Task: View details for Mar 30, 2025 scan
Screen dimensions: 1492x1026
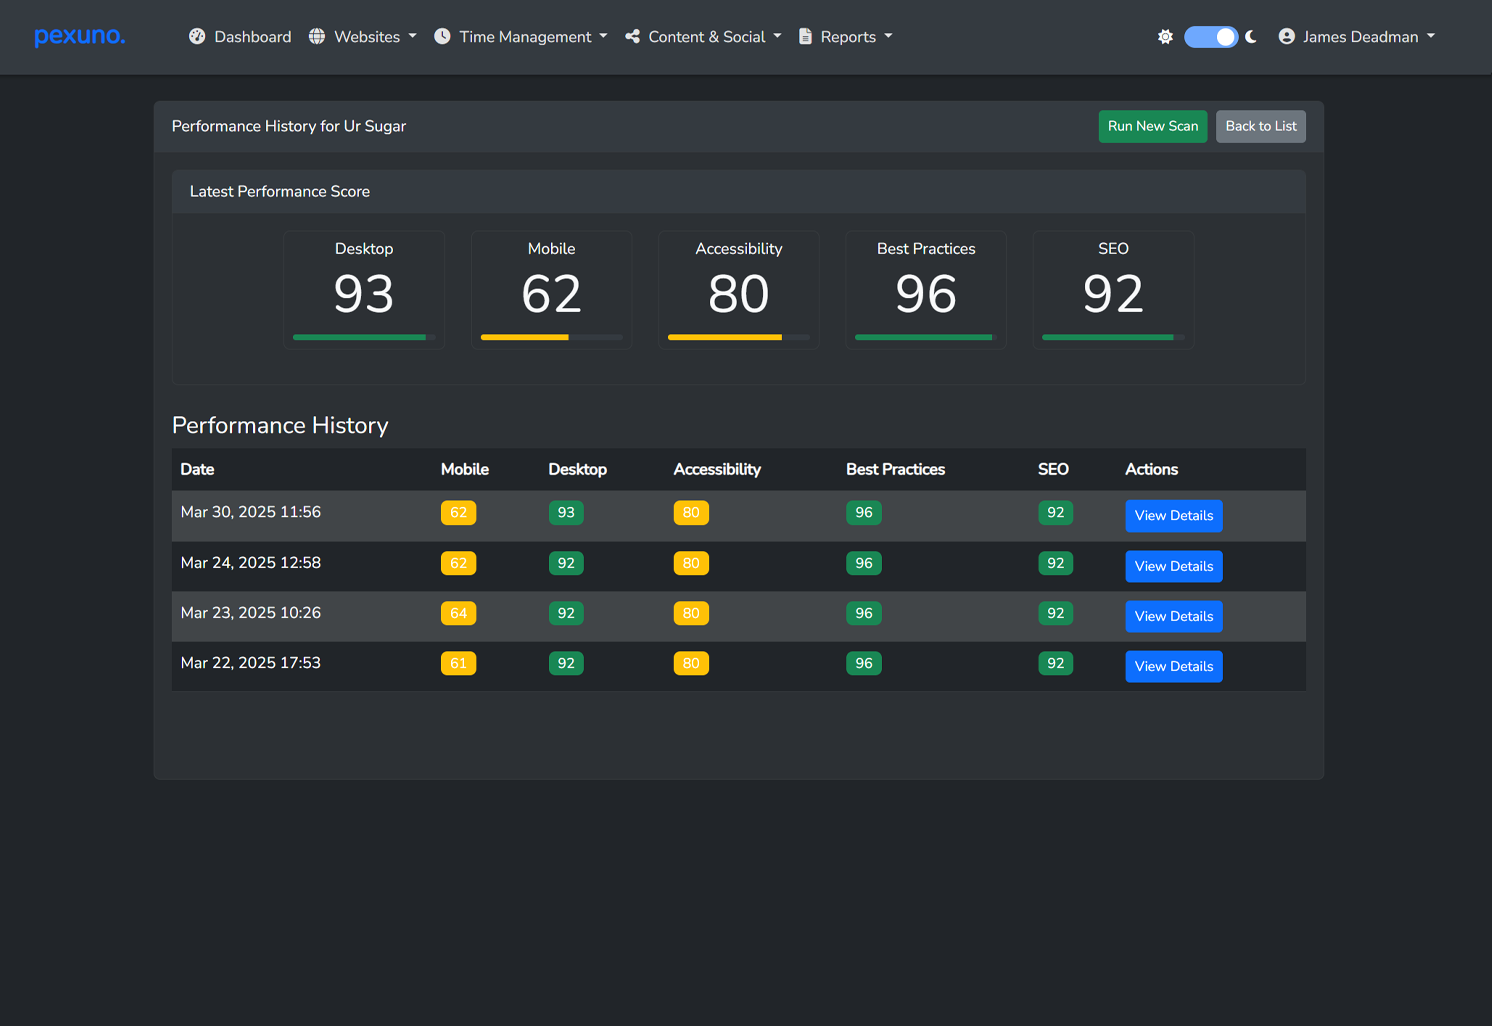Action: tap(1174, 516)
